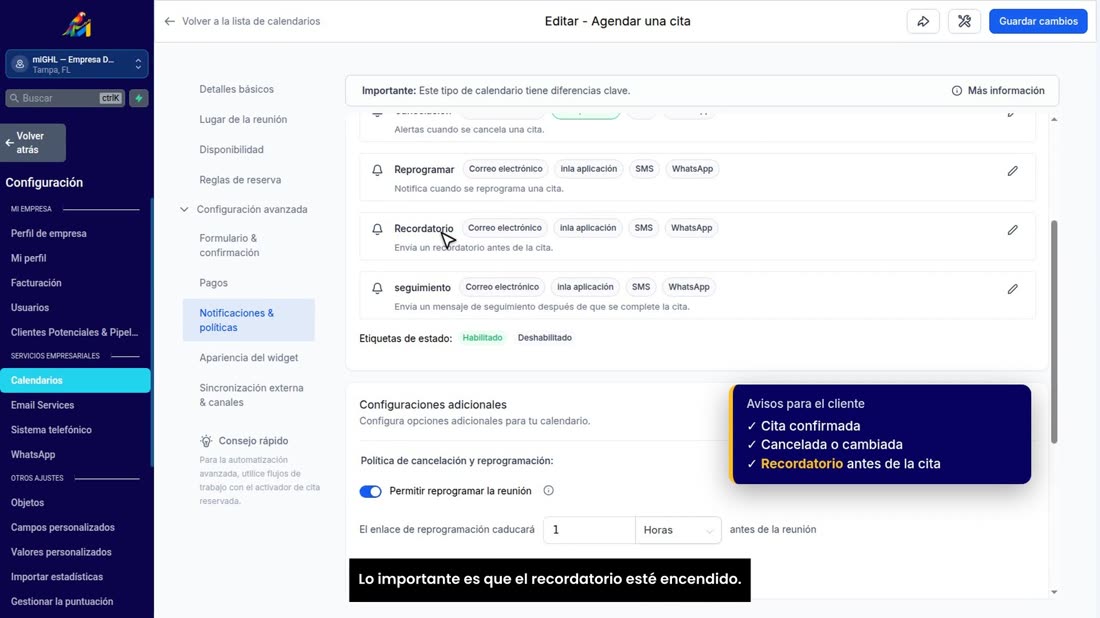
Task: Select Calendarios in sidebar
Action: click(x=75, y=380)
